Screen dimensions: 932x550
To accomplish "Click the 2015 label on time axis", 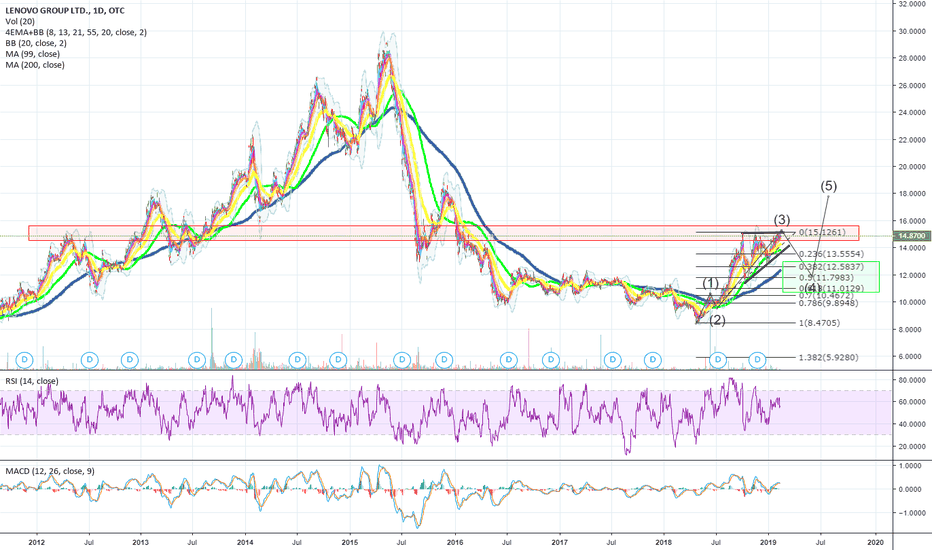I will point(350,542).
